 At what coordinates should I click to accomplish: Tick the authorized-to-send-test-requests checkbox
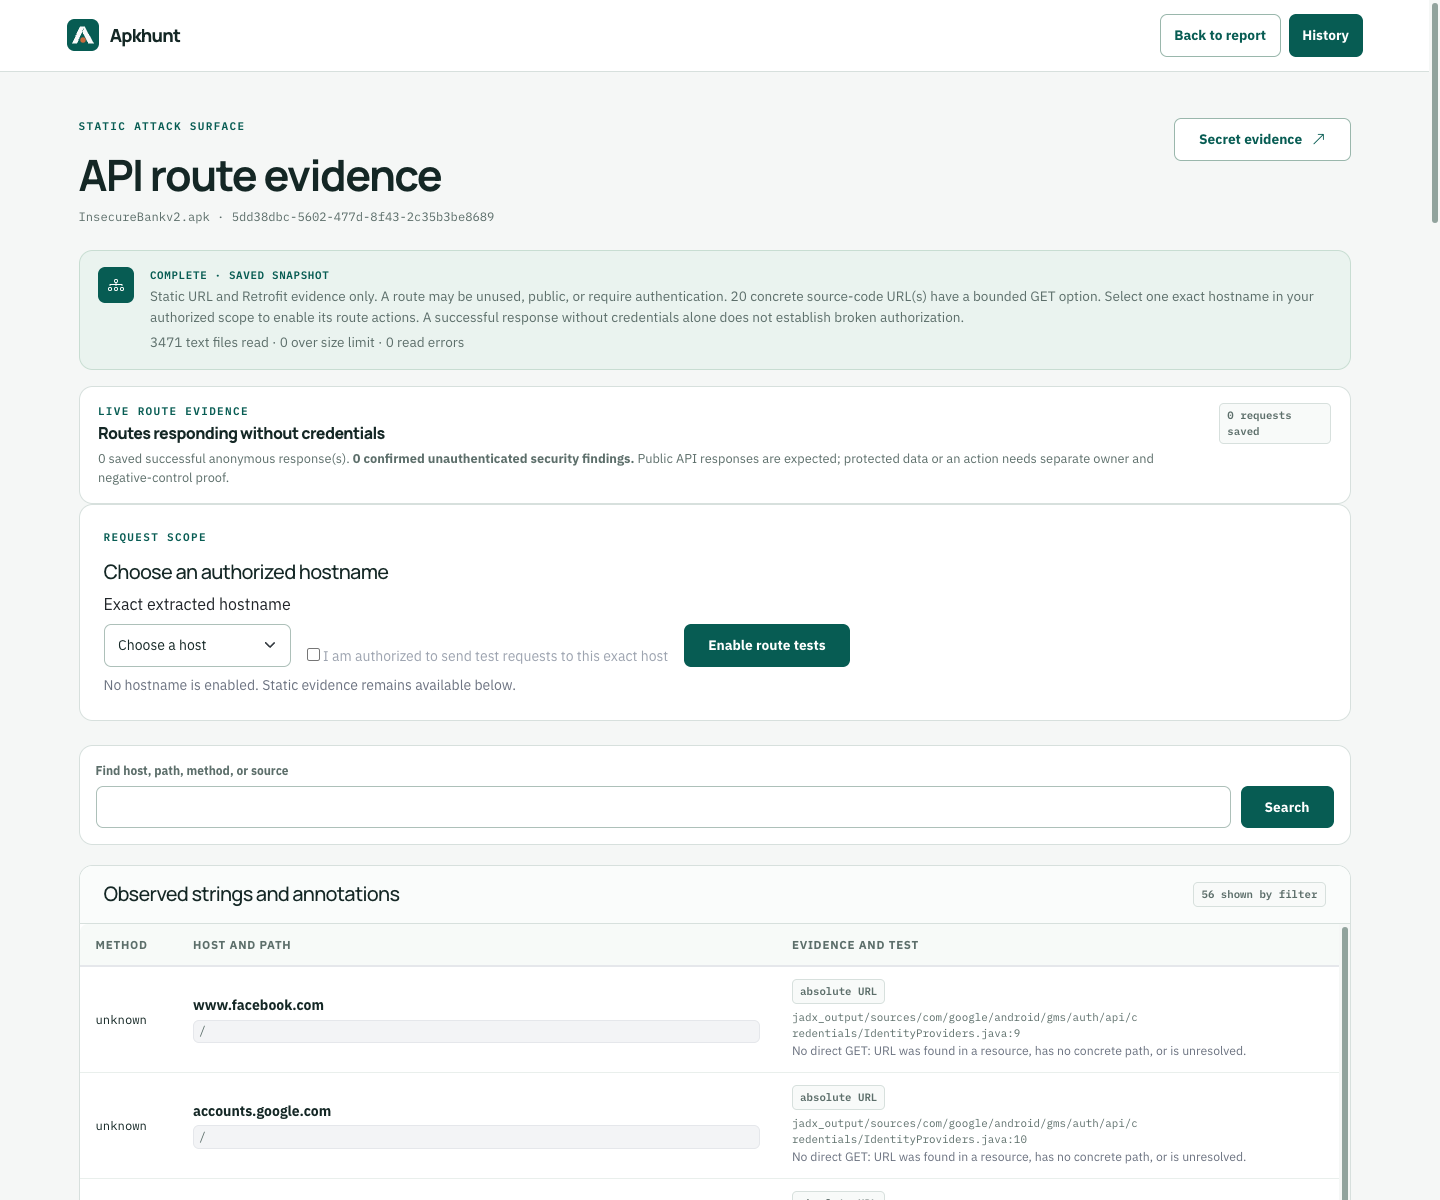click(x=314, y=655)
